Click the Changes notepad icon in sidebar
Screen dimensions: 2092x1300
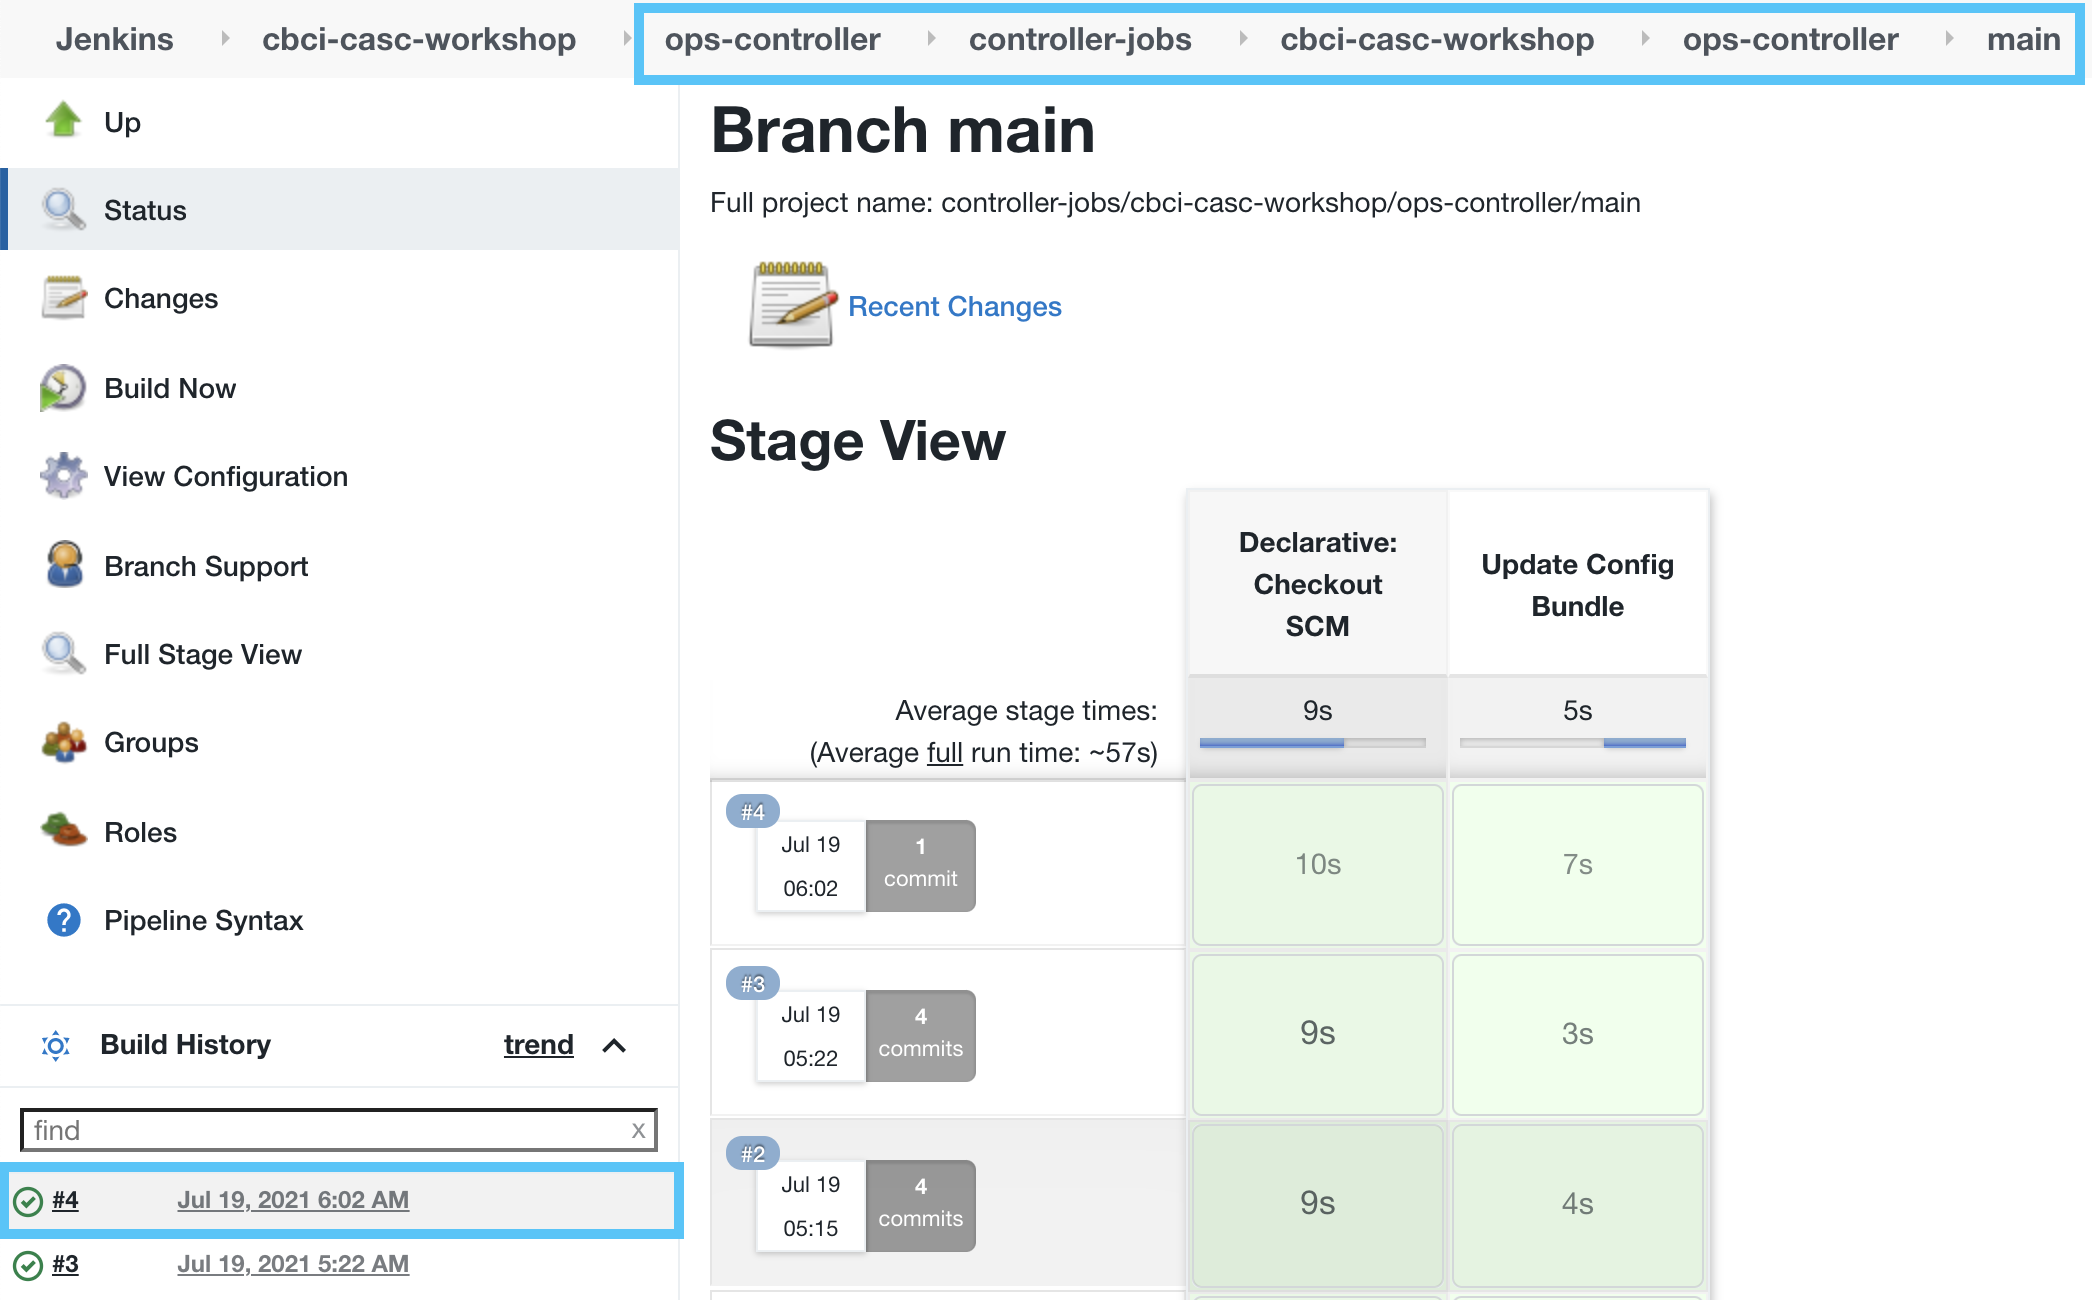point(63,298)
